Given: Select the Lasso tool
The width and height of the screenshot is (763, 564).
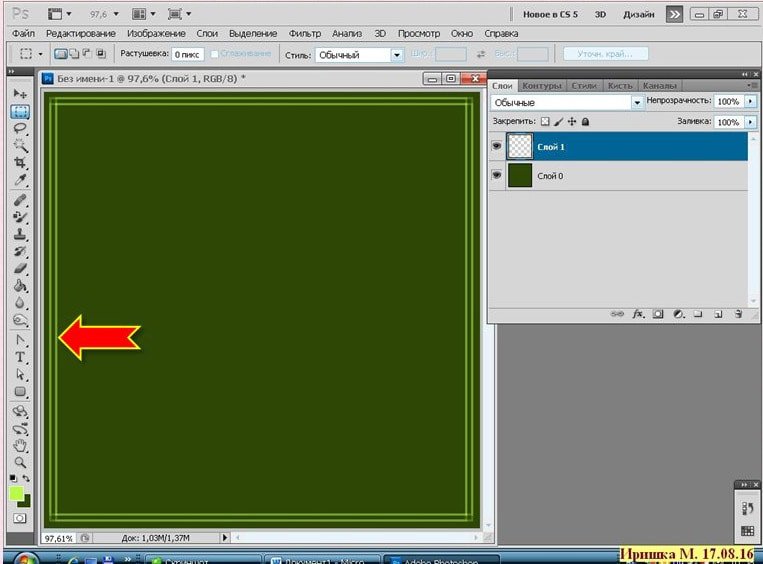Looking at the screenshot, I should (20, 128).
